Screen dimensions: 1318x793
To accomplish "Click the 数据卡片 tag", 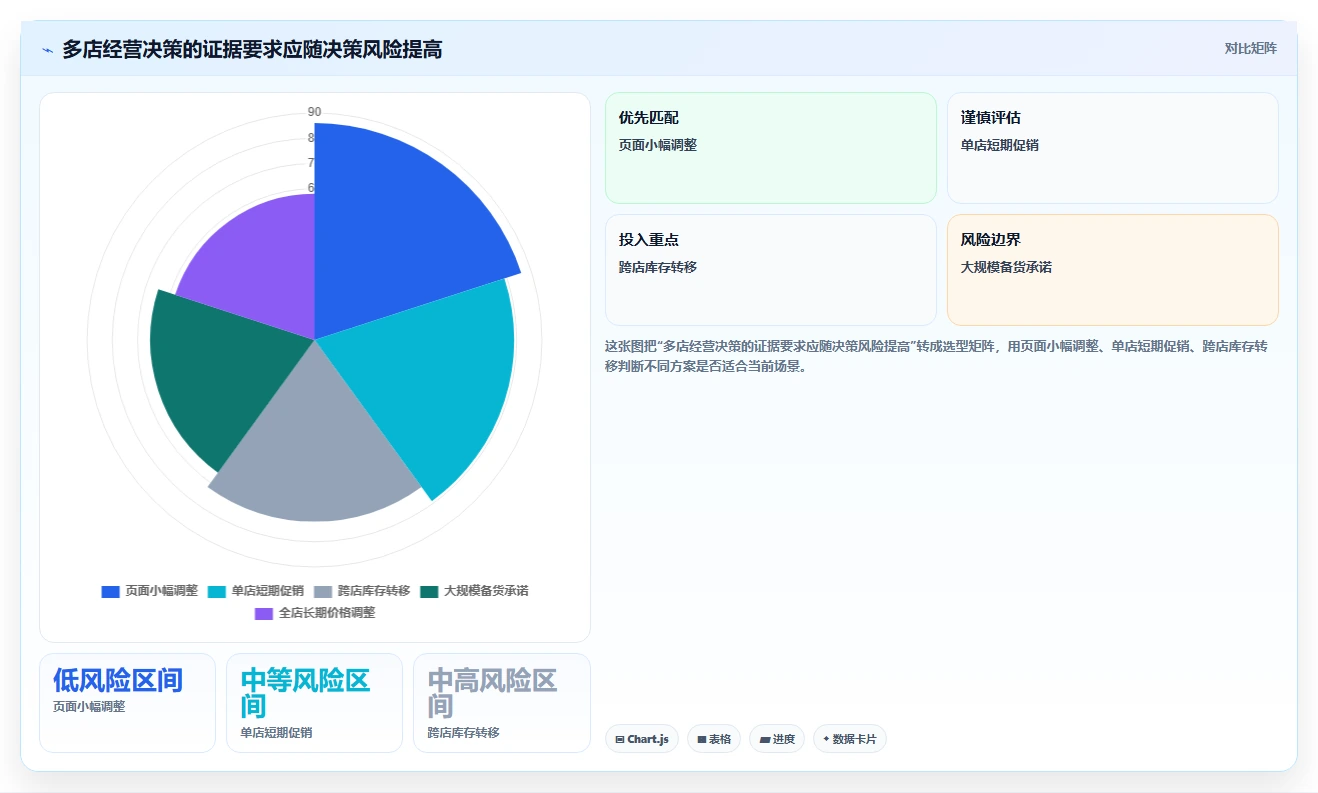I will [850, 739].
